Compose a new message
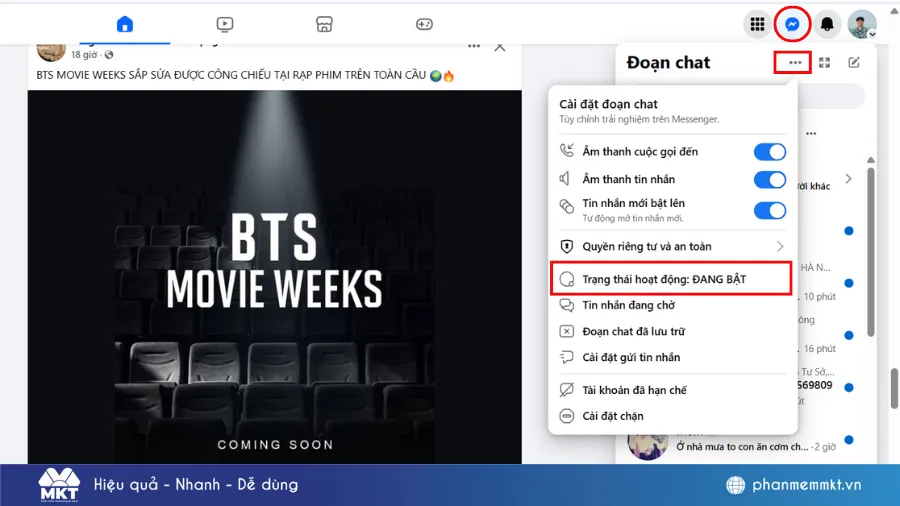The height and width of the screenshot is (506, 900). pos(854,63)
